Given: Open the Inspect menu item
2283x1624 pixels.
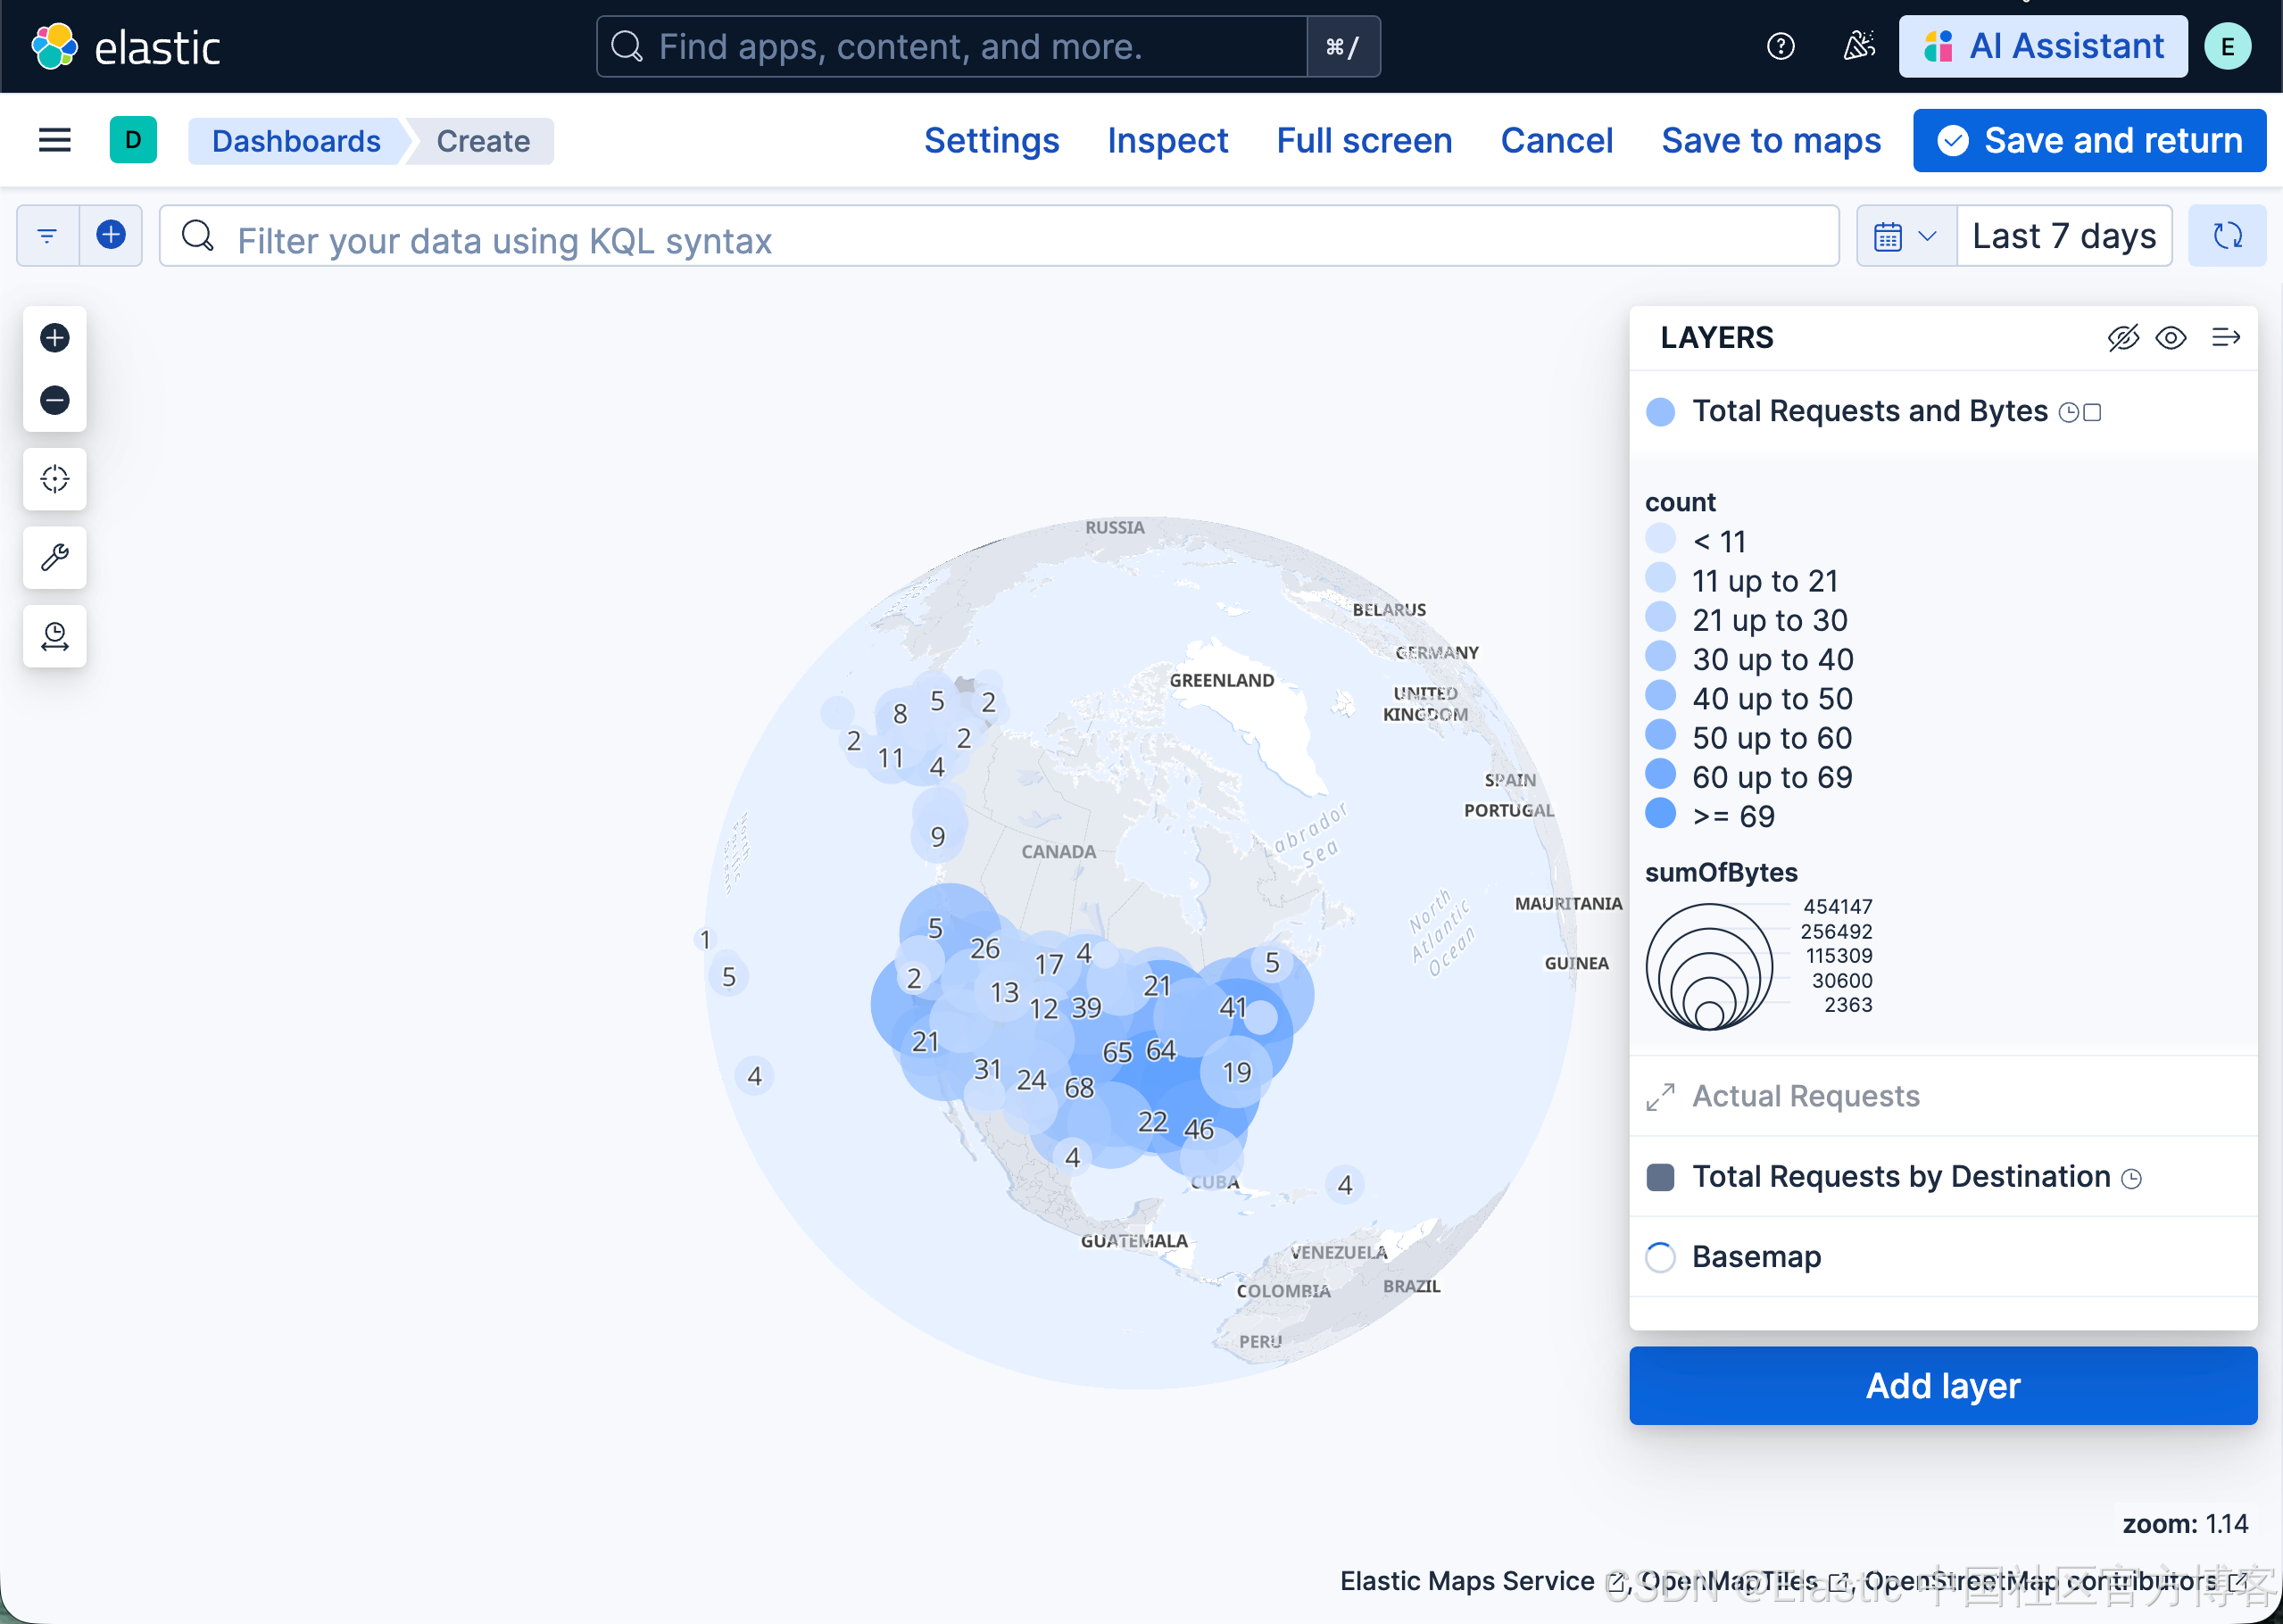Looking at the screenshot, I should pyautogui.click(x=1167, y=141).
